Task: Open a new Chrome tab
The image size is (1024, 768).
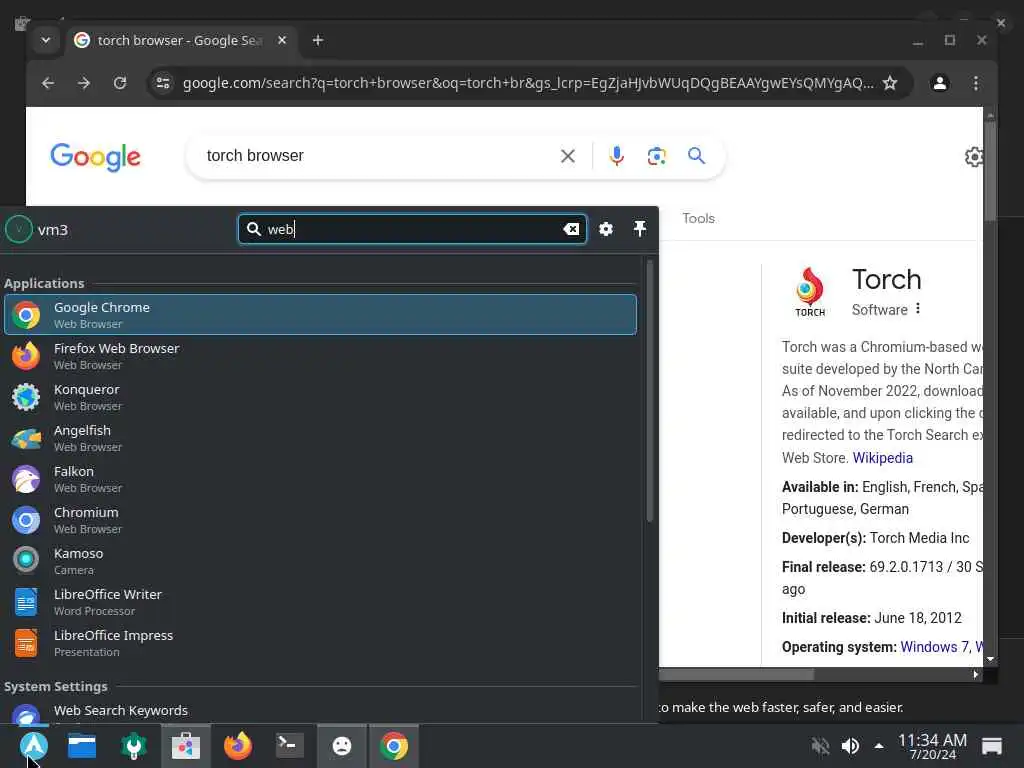Action: click(x=317, y=40)
